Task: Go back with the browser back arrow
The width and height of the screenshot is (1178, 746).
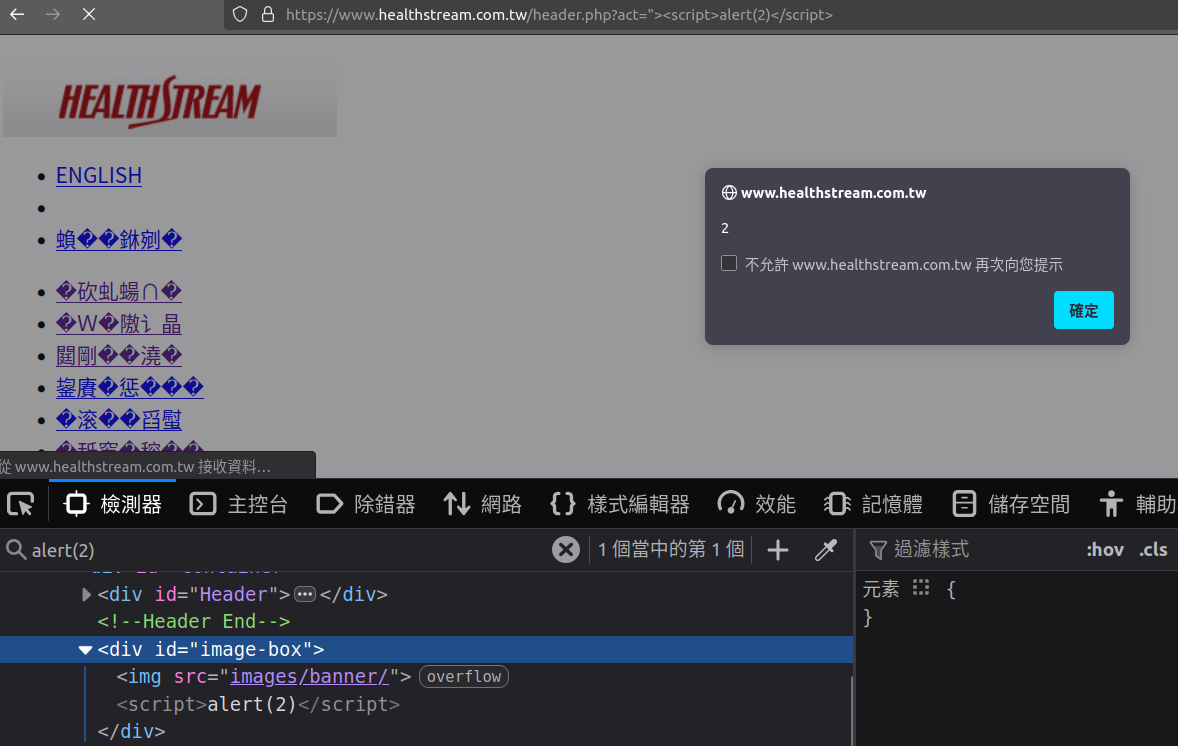Action: pos(17,14)
